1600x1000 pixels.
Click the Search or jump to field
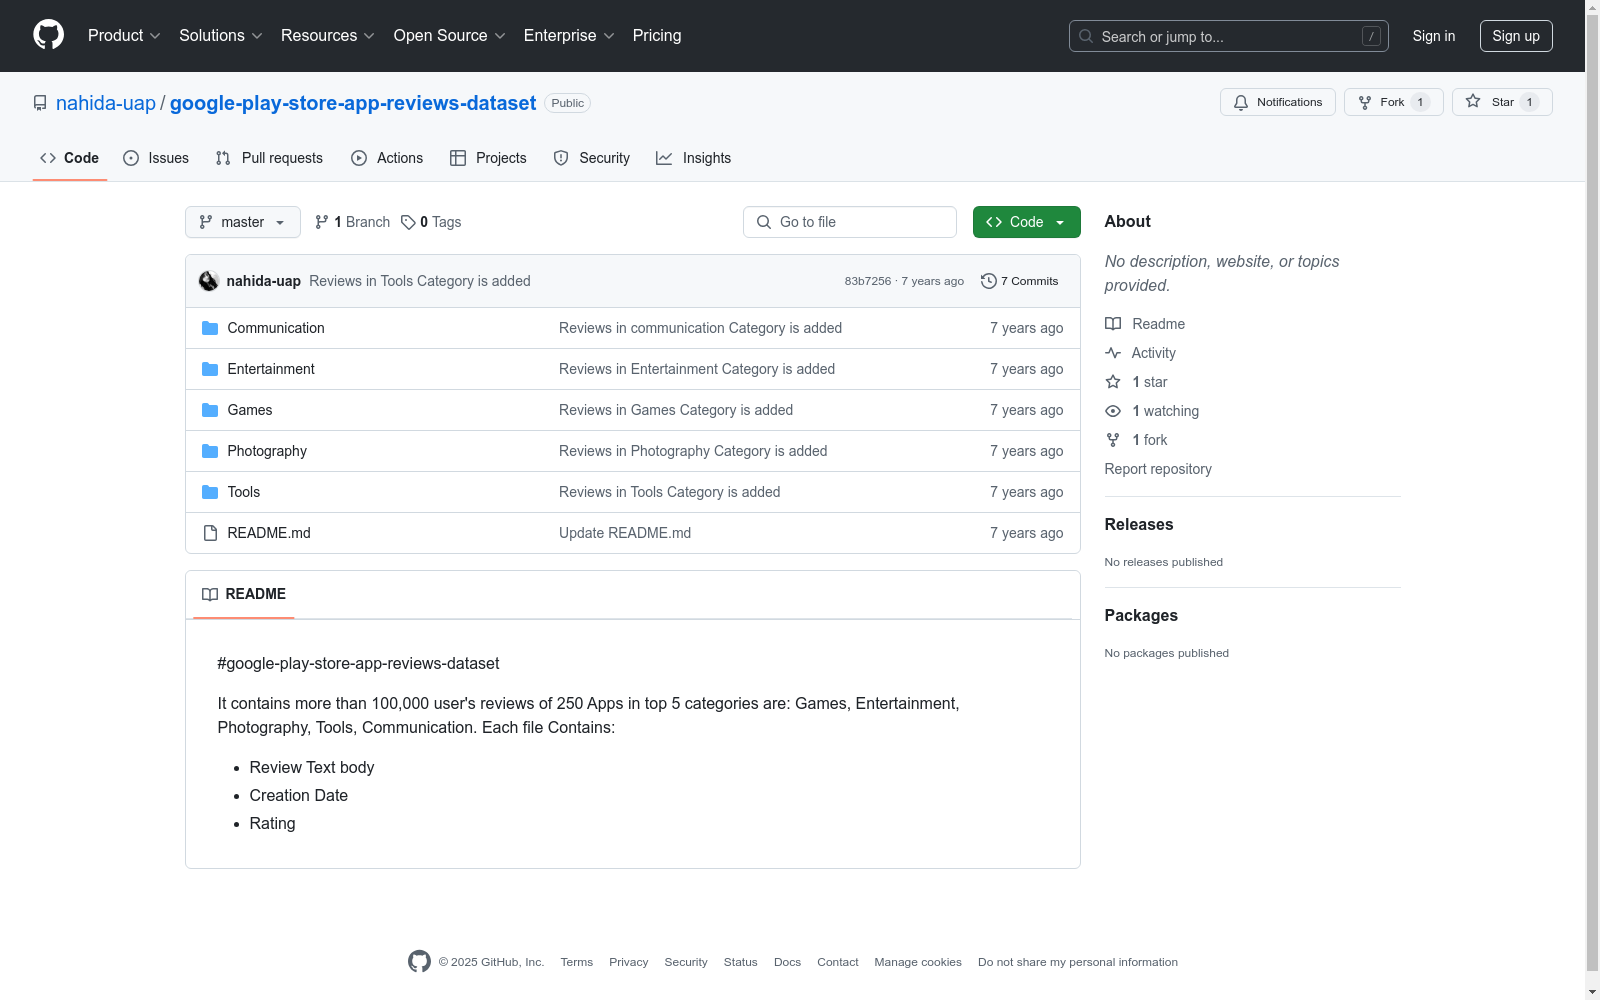coord(1229,36)
